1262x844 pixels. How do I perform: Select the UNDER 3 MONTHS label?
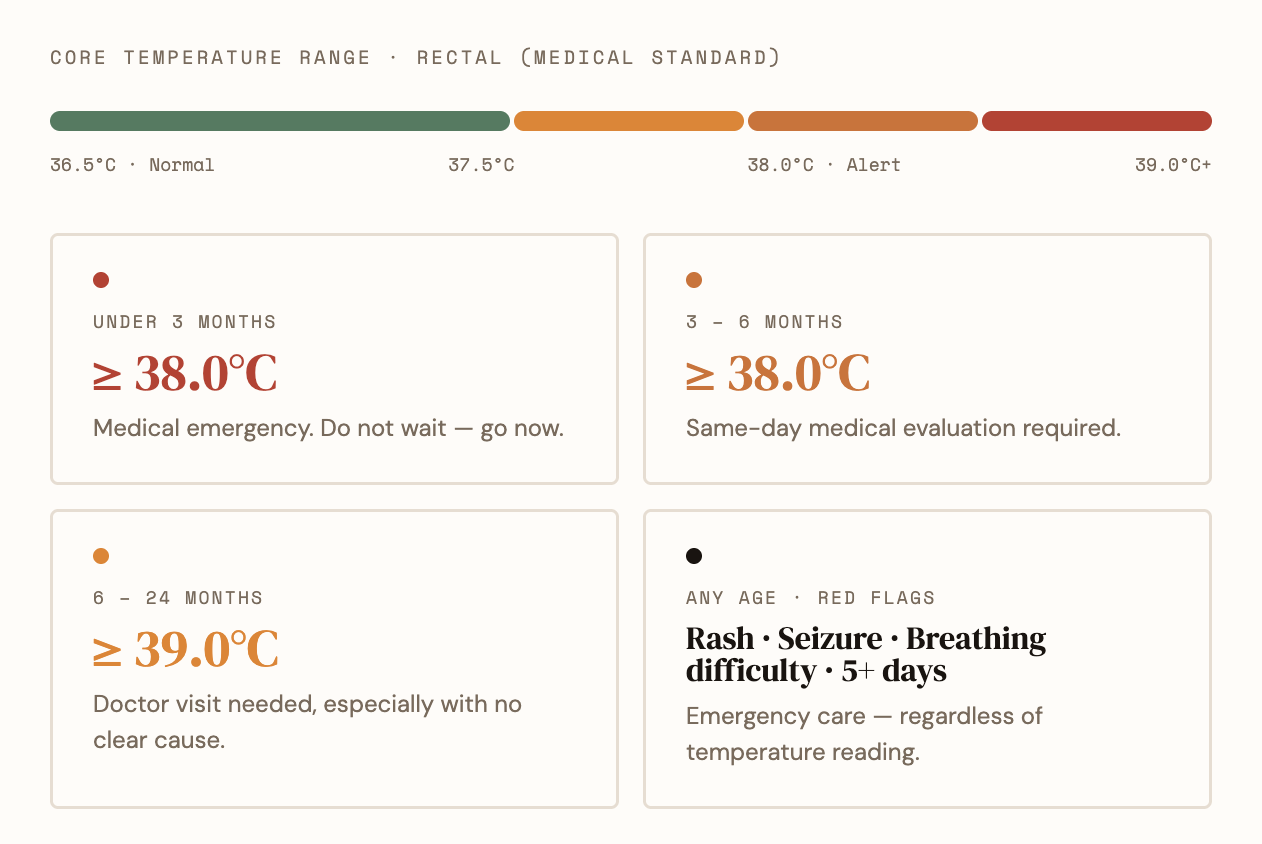click(x=185, y=322)
